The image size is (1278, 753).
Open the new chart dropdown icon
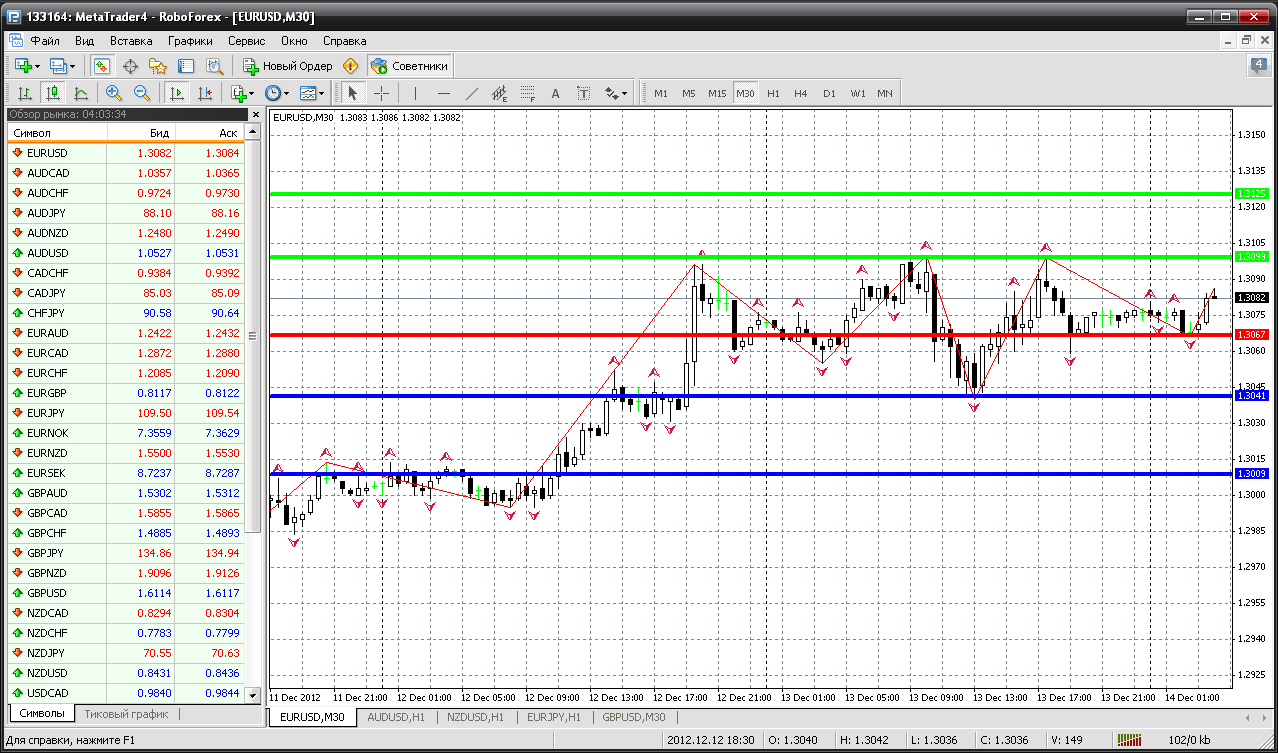[x=27, y=66]
